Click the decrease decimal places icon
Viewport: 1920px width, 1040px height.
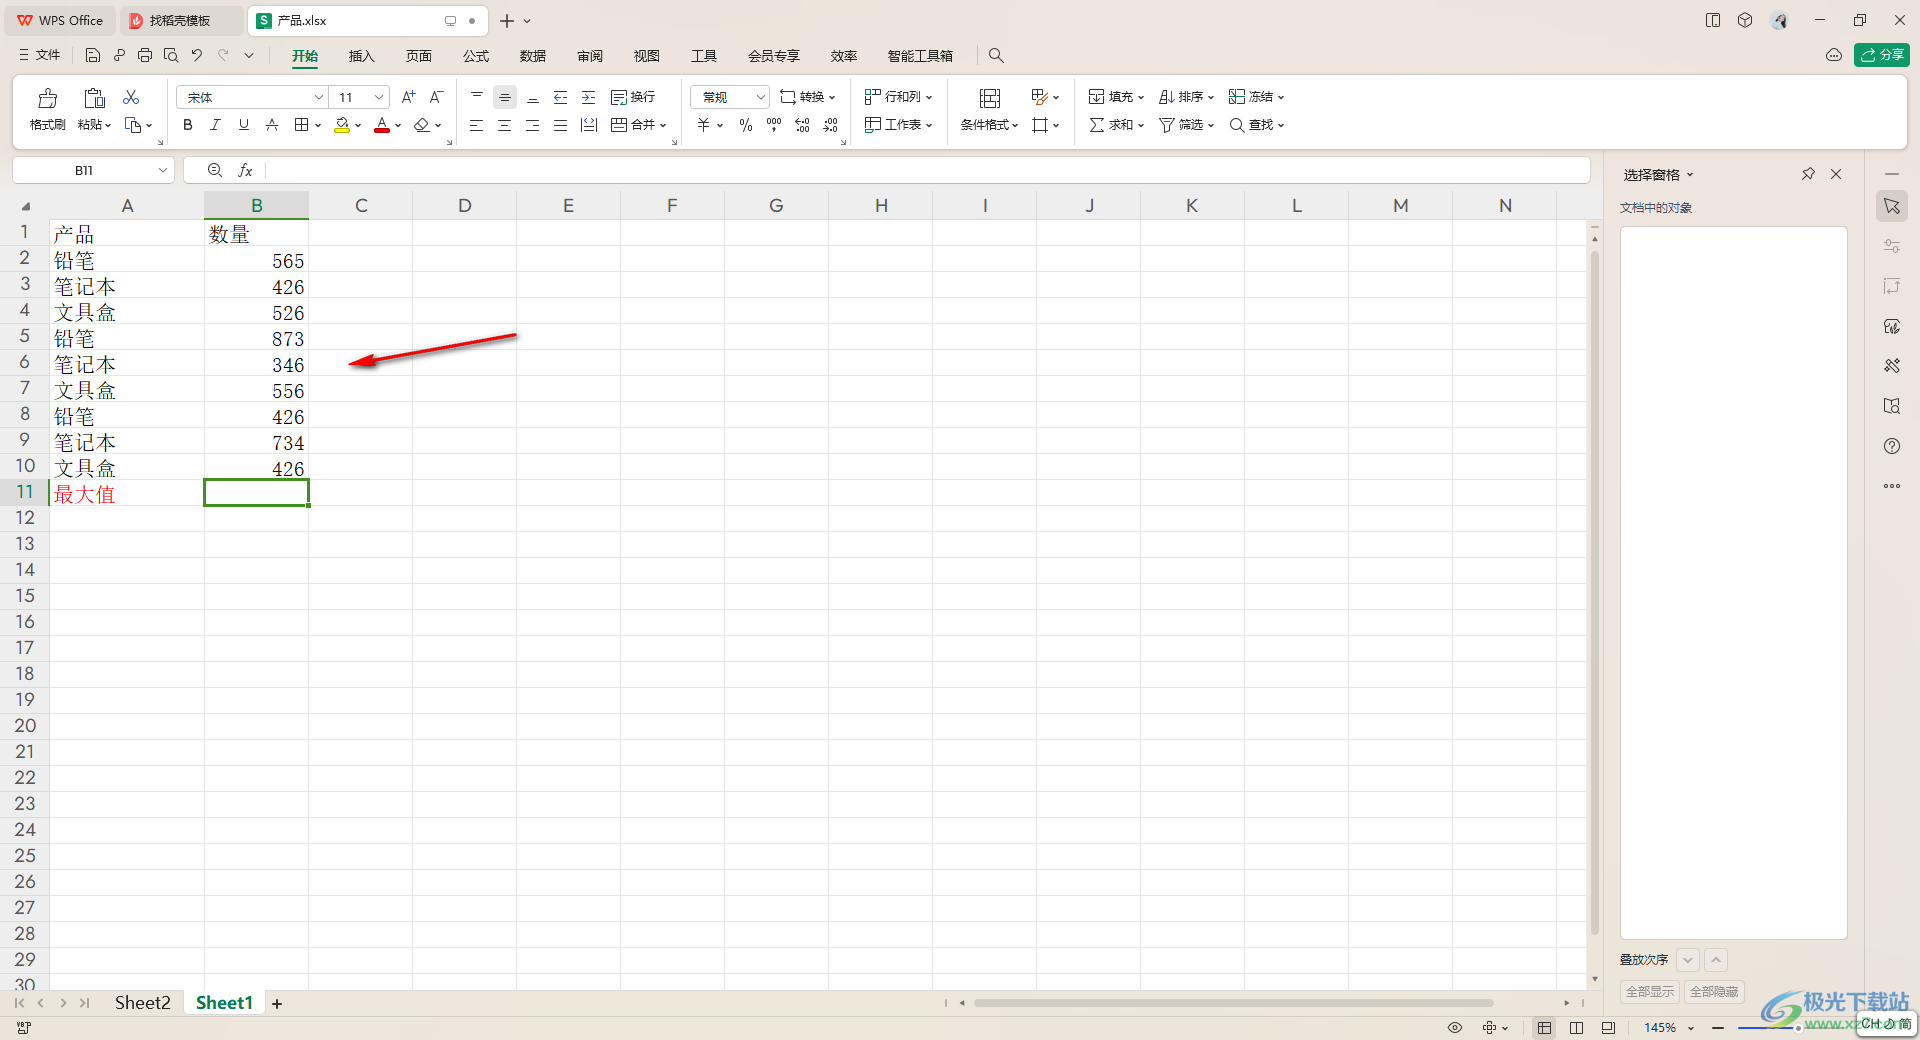pos(830,125)
